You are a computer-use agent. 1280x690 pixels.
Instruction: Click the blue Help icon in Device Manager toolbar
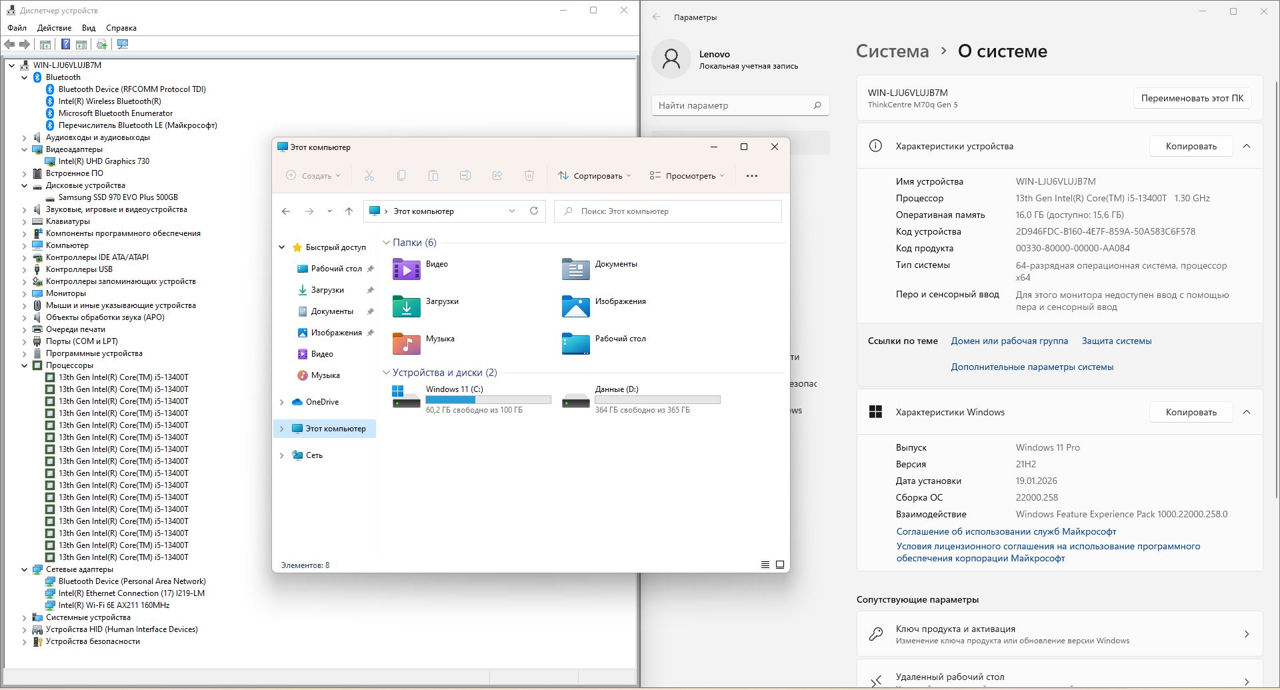[66, 45]
